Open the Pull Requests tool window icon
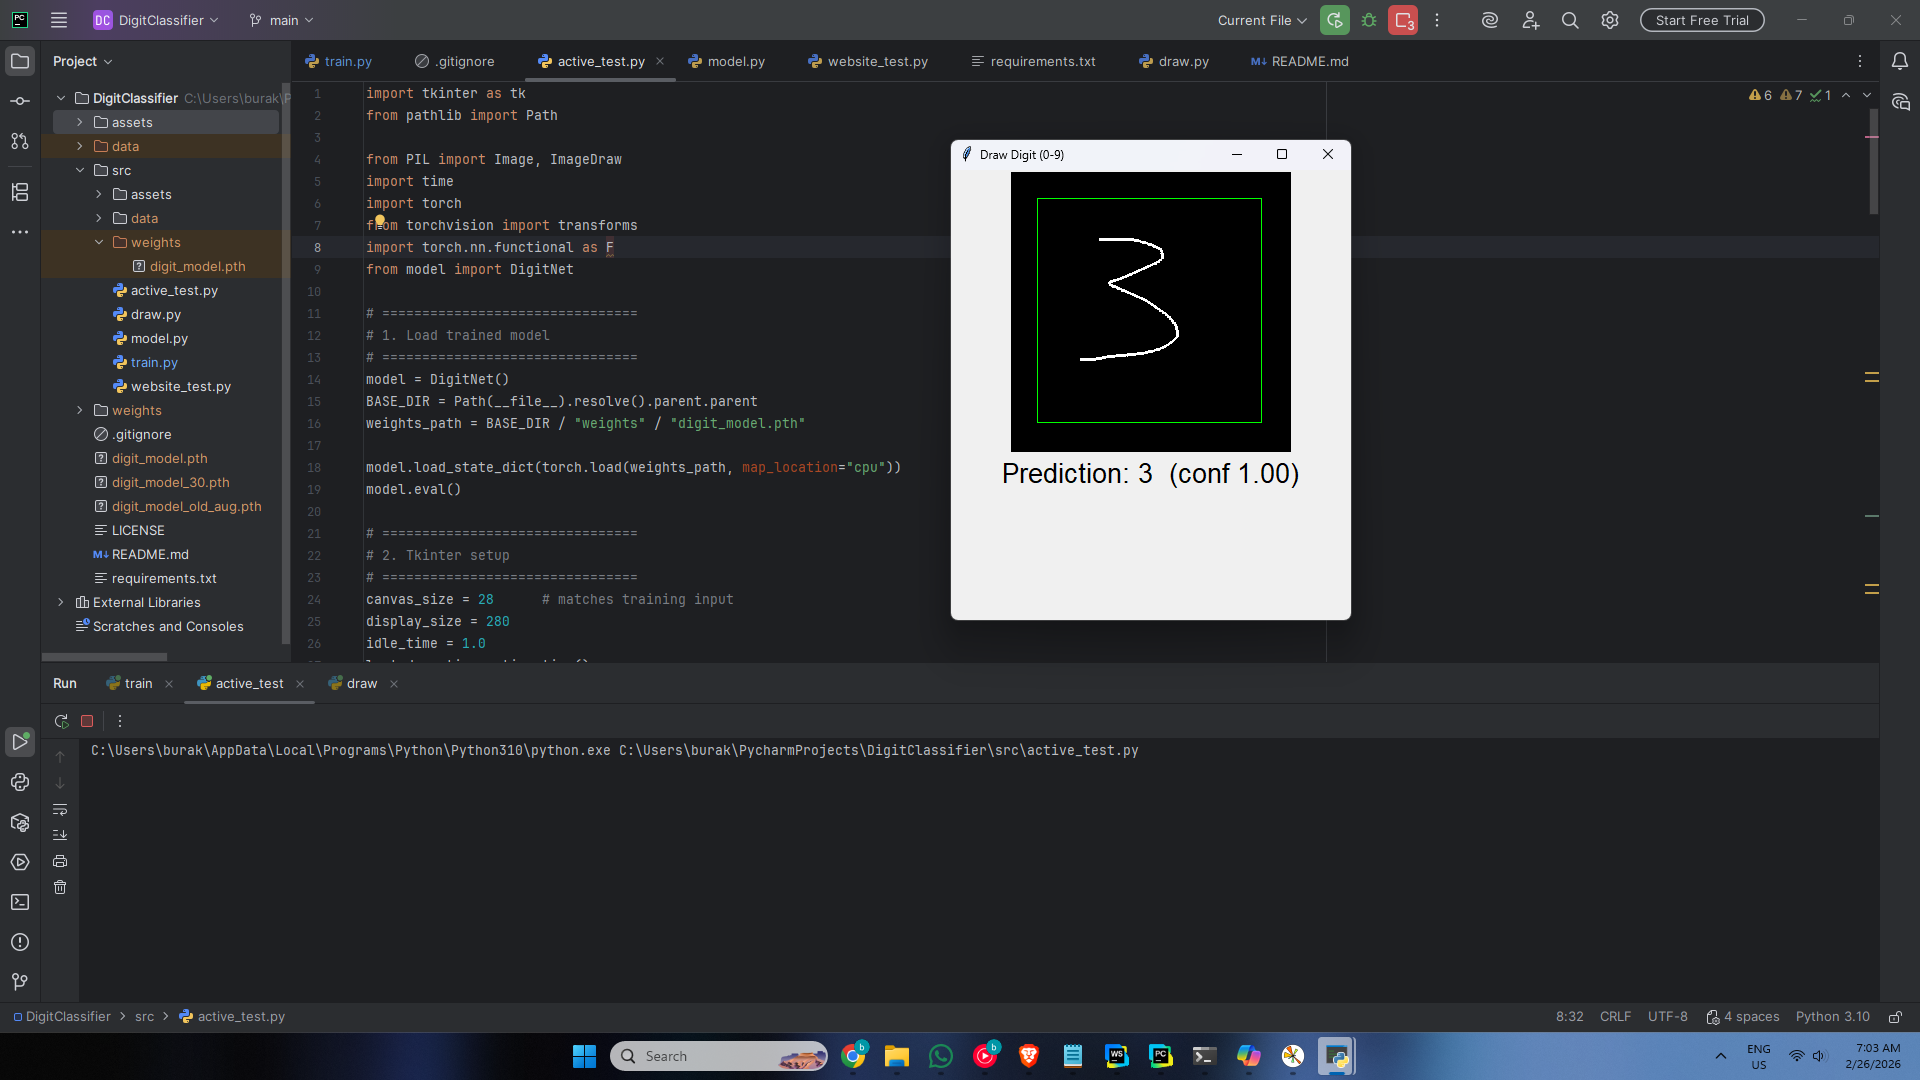The height and width of the screenshot is (1080, 1920). (x=20, y=141)
